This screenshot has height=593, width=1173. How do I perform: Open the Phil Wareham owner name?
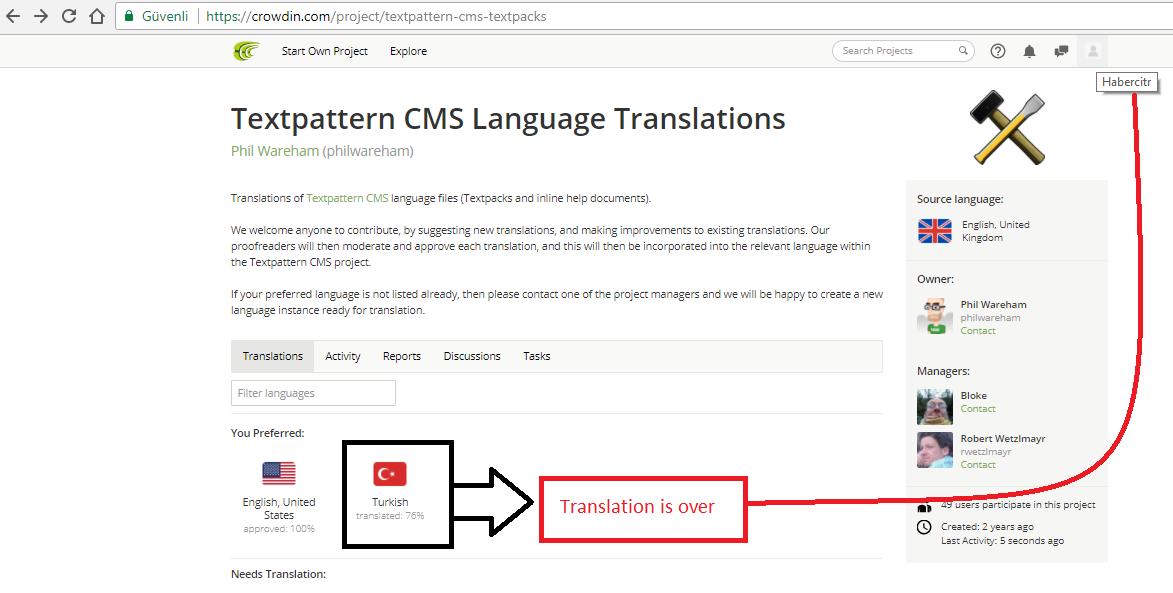click(993, 304)
